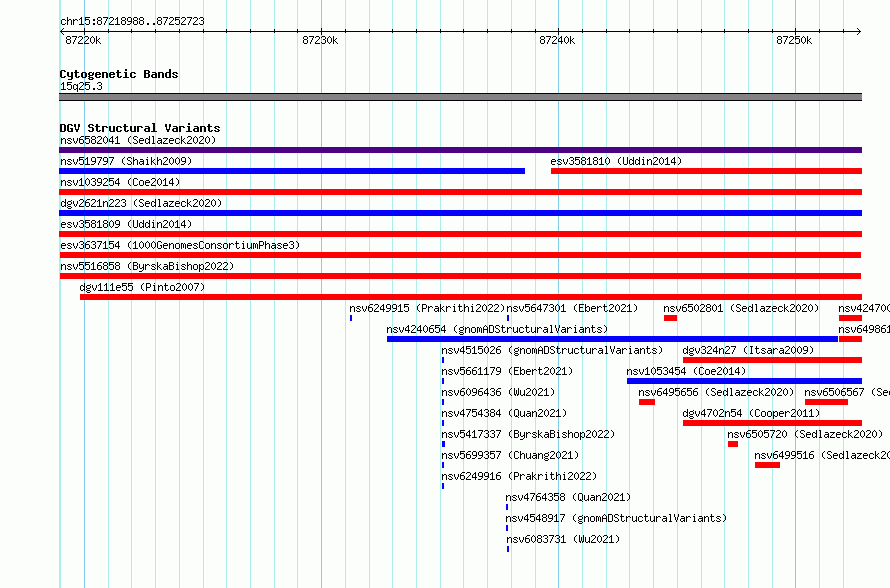Image resolution: width=890 pixels, height=588 pixels.
Task: Open the esv3581809 (Uddin2014) label
Action: coord(126,224)
